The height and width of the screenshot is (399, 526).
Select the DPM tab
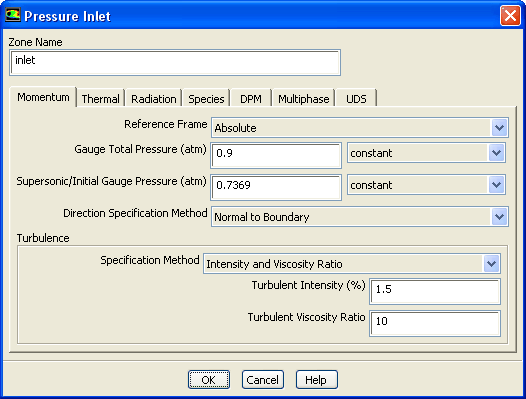pos(251,99)
